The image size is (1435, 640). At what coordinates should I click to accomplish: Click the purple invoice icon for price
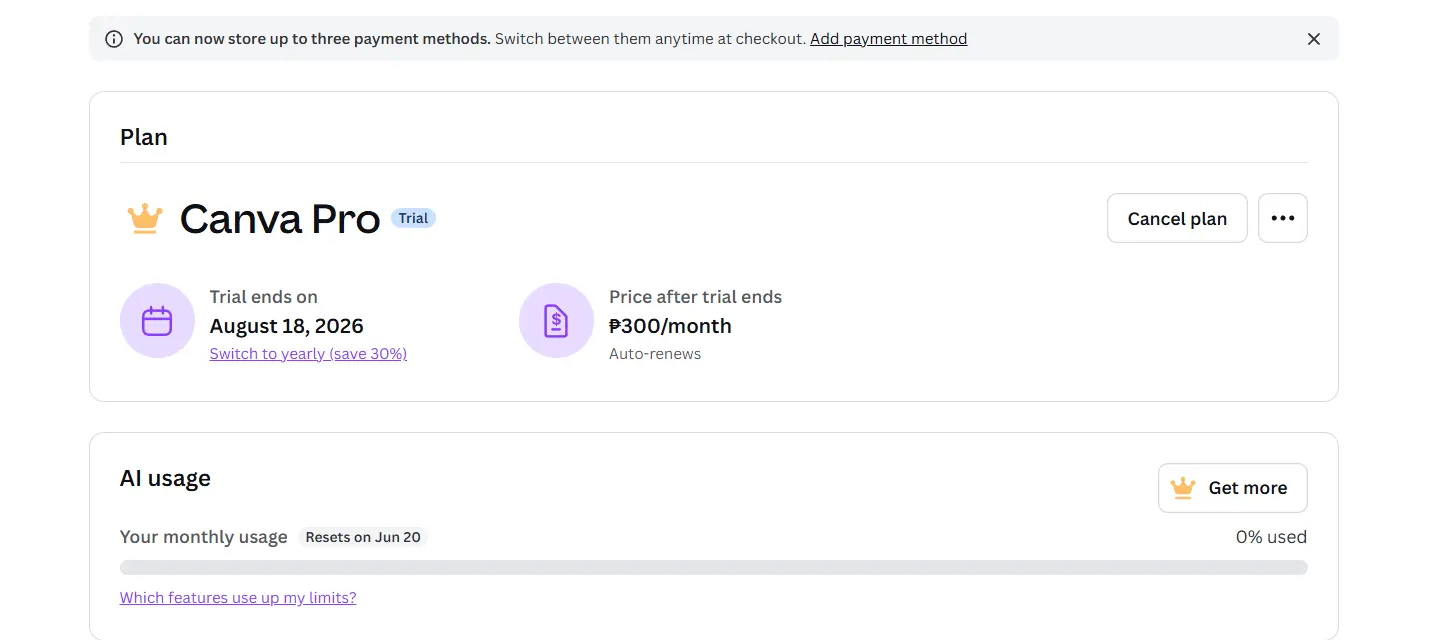coord(556,321)
